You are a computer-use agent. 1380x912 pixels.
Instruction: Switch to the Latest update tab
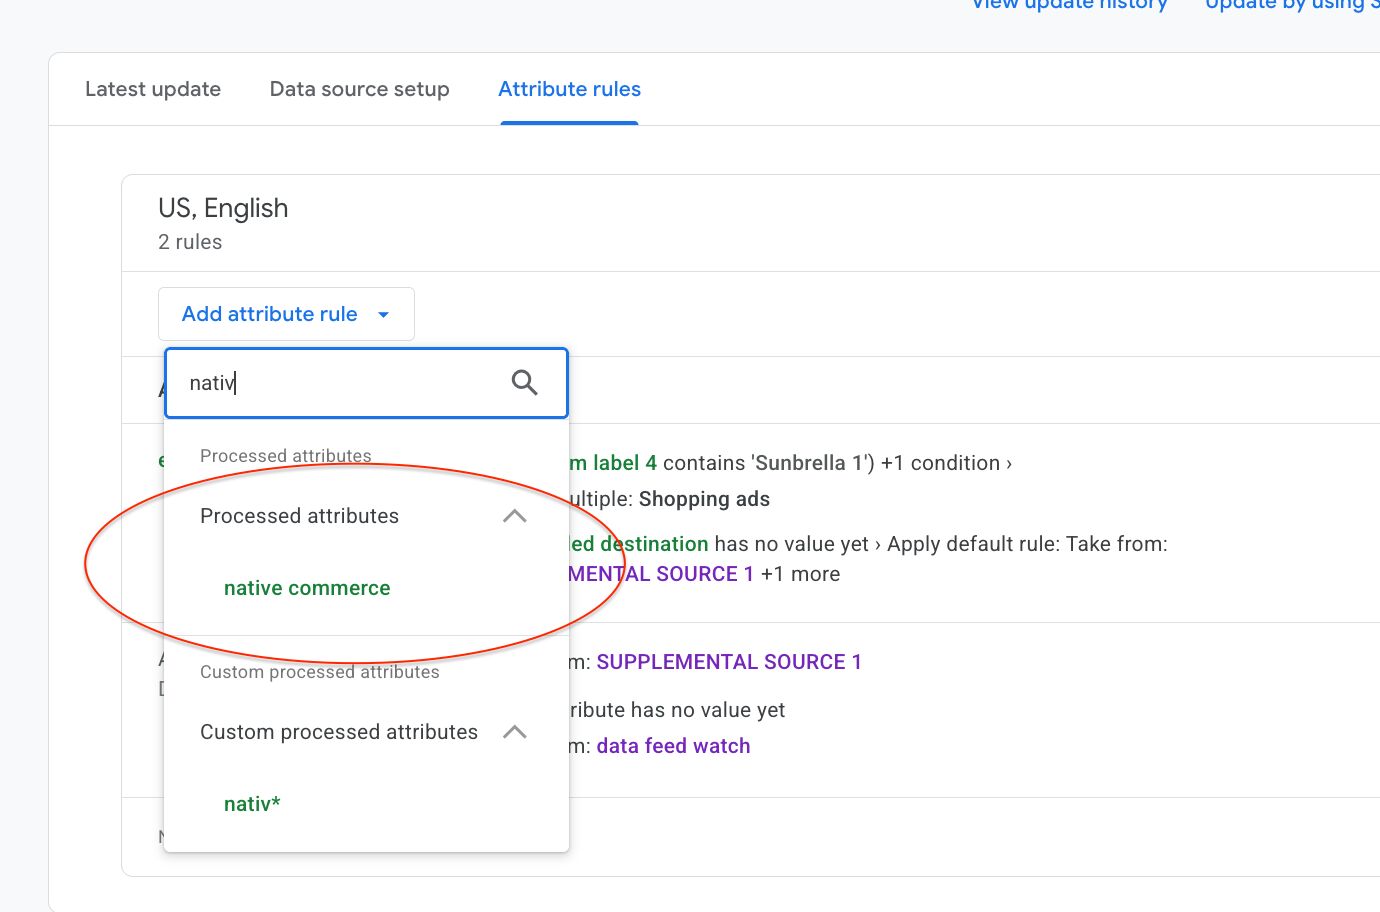(153, 89)
